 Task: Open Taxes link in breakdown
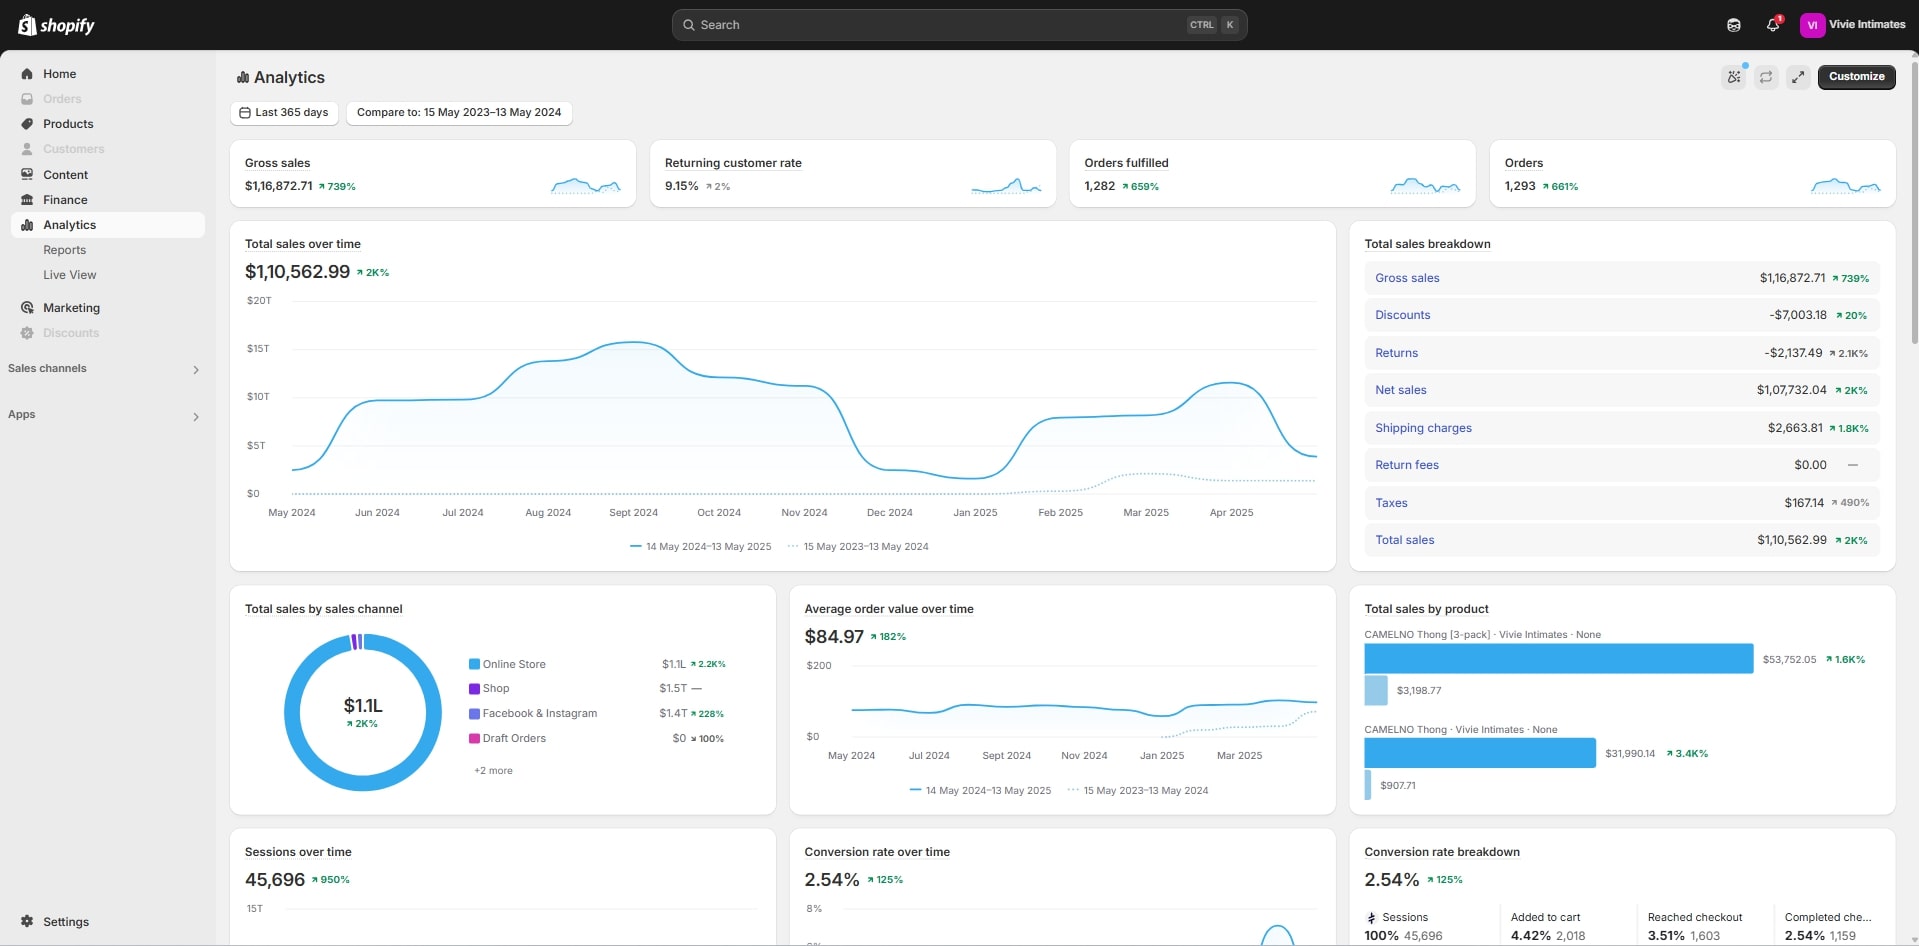pyautogui.click(x=1391, y=503)
